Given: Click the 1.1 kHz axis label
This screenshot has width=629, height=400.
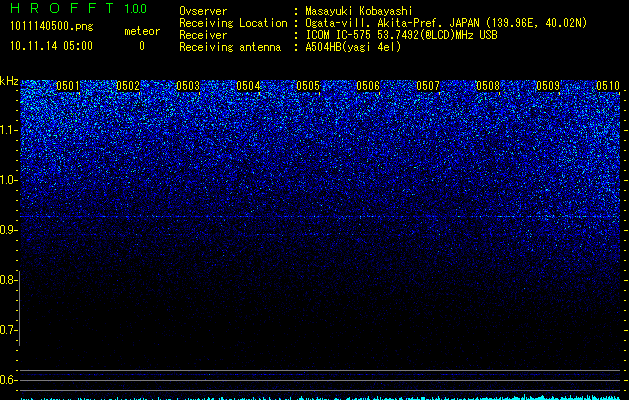Looking at the screenshot, I should (x=7, y=130).
